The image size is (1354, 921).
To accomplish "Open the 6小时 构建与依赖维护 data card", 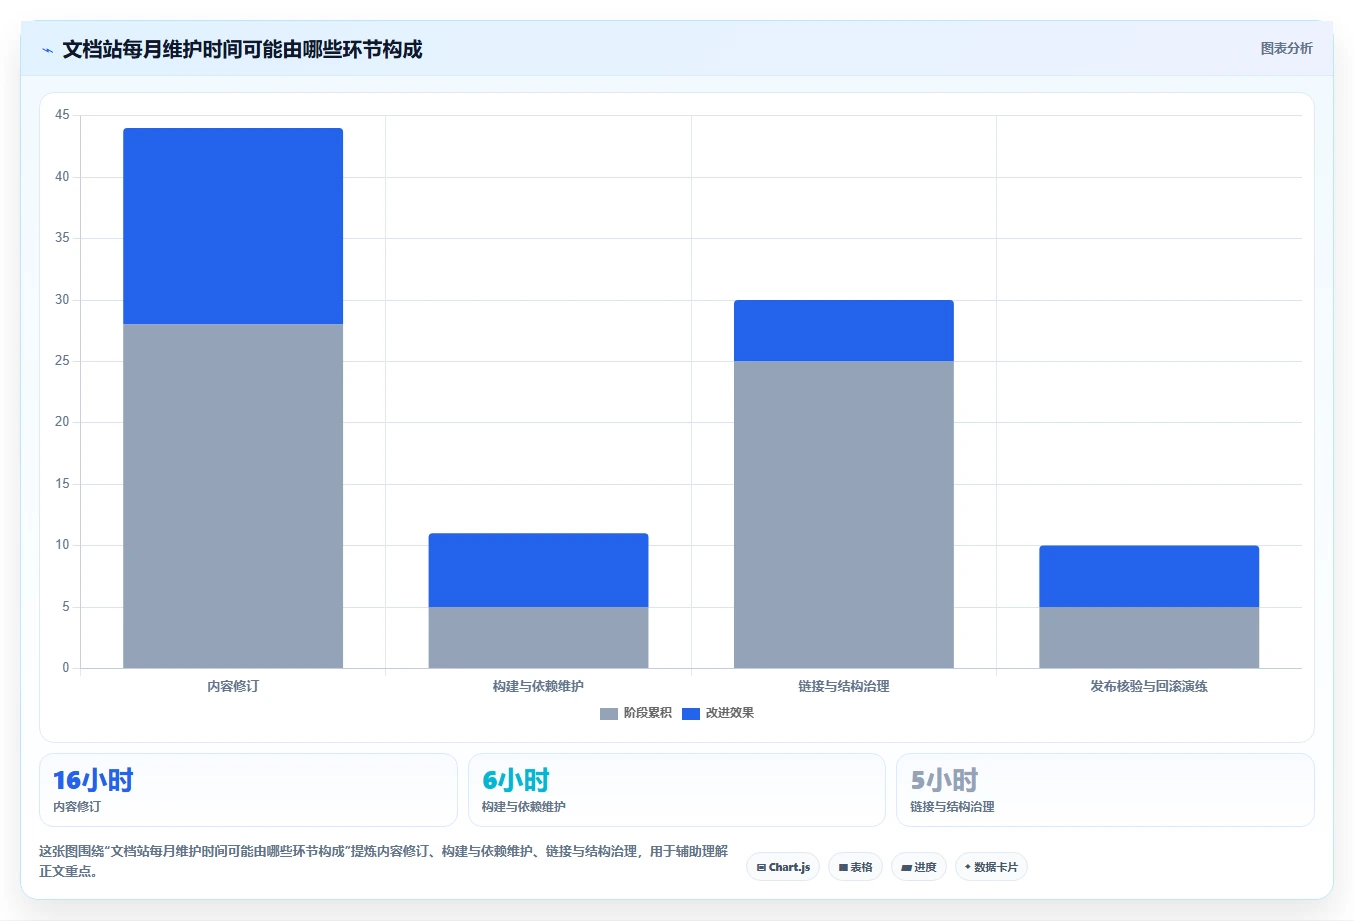I will click(677, 790).
